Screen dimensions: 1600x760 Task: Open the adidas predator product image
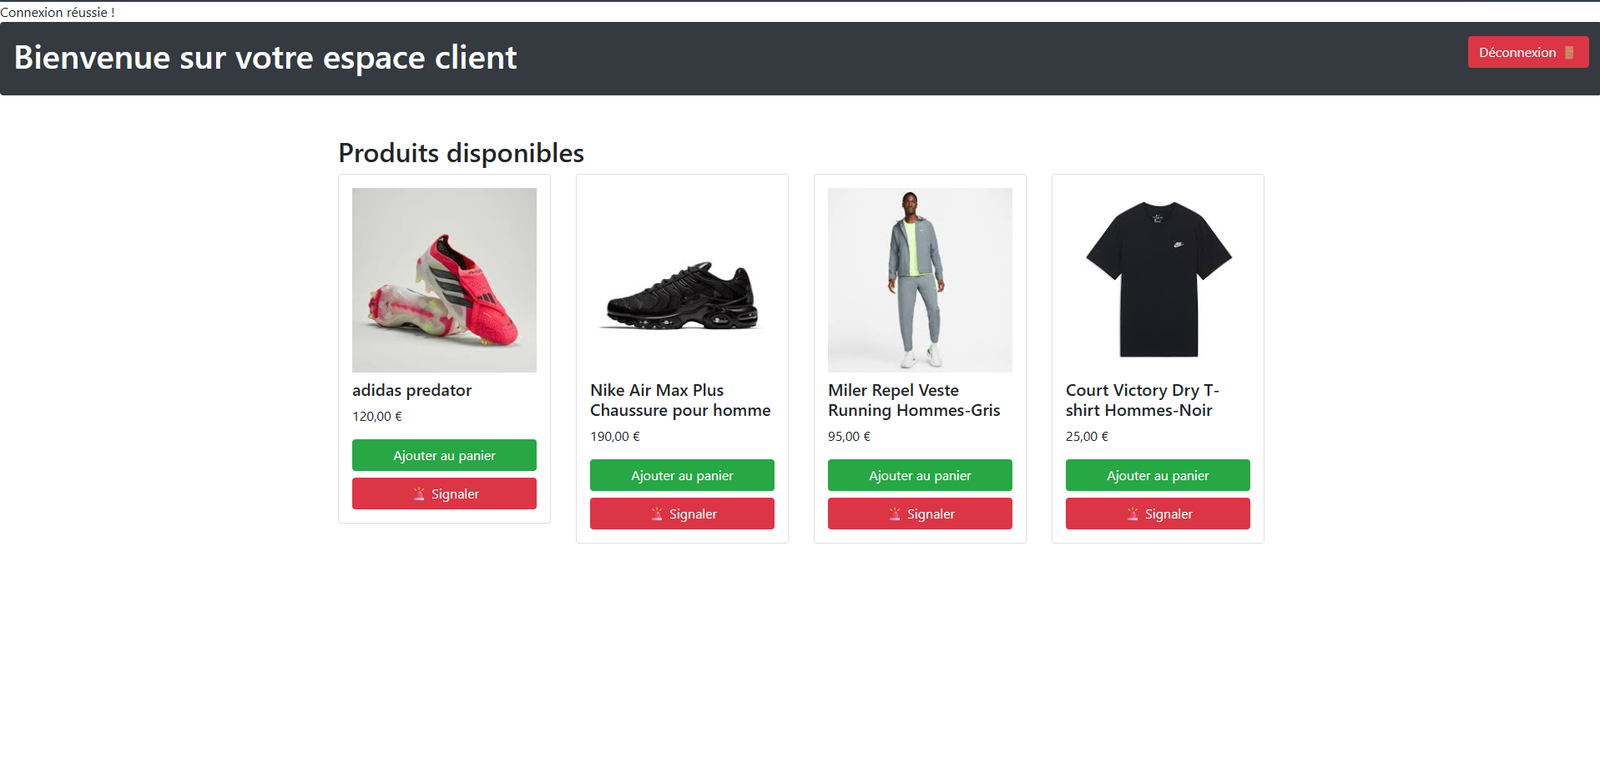point(444,280)
